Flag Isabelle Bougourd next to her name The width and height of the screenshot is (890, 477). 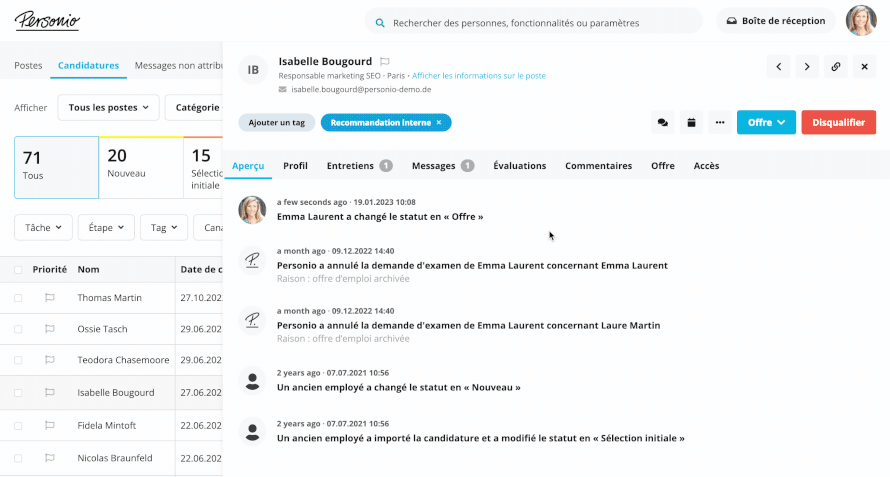click(x=384, y=61)
